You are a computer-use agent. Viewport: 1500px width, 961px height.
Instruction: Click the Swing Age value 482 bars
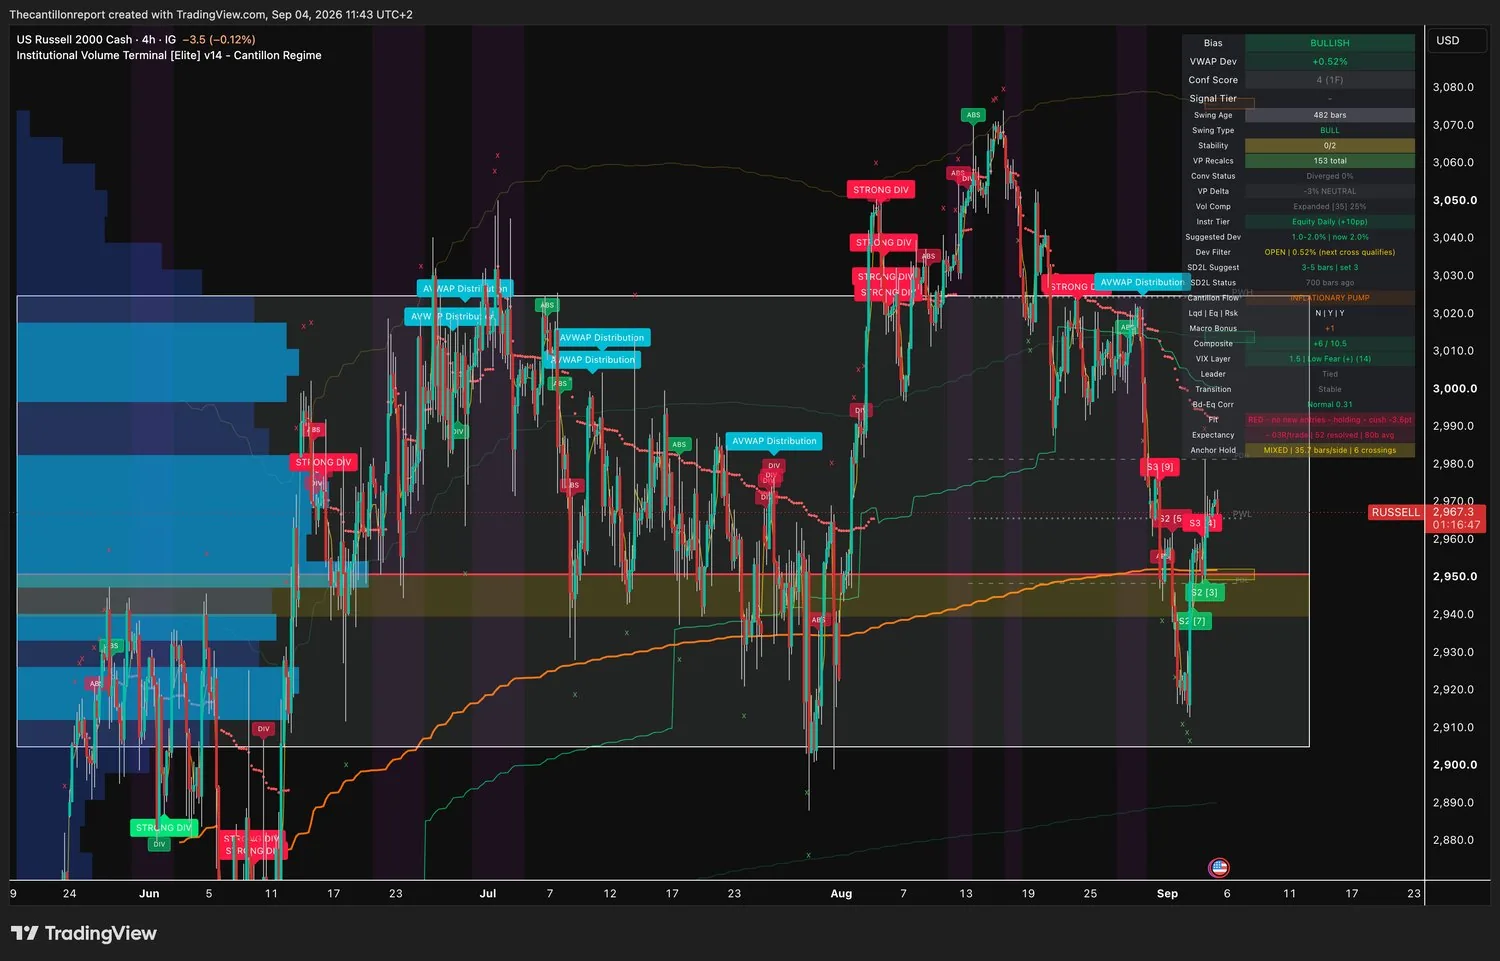[x=1330, y=115]
